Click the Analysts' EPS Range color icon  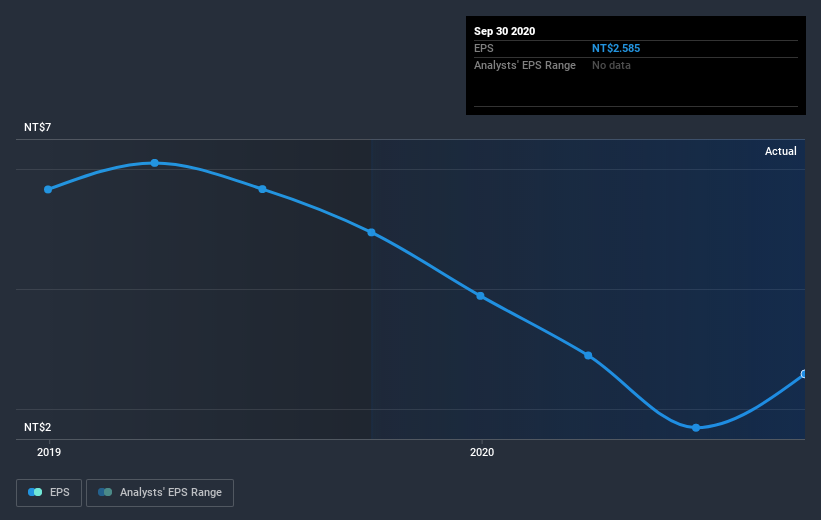(105, 492)
